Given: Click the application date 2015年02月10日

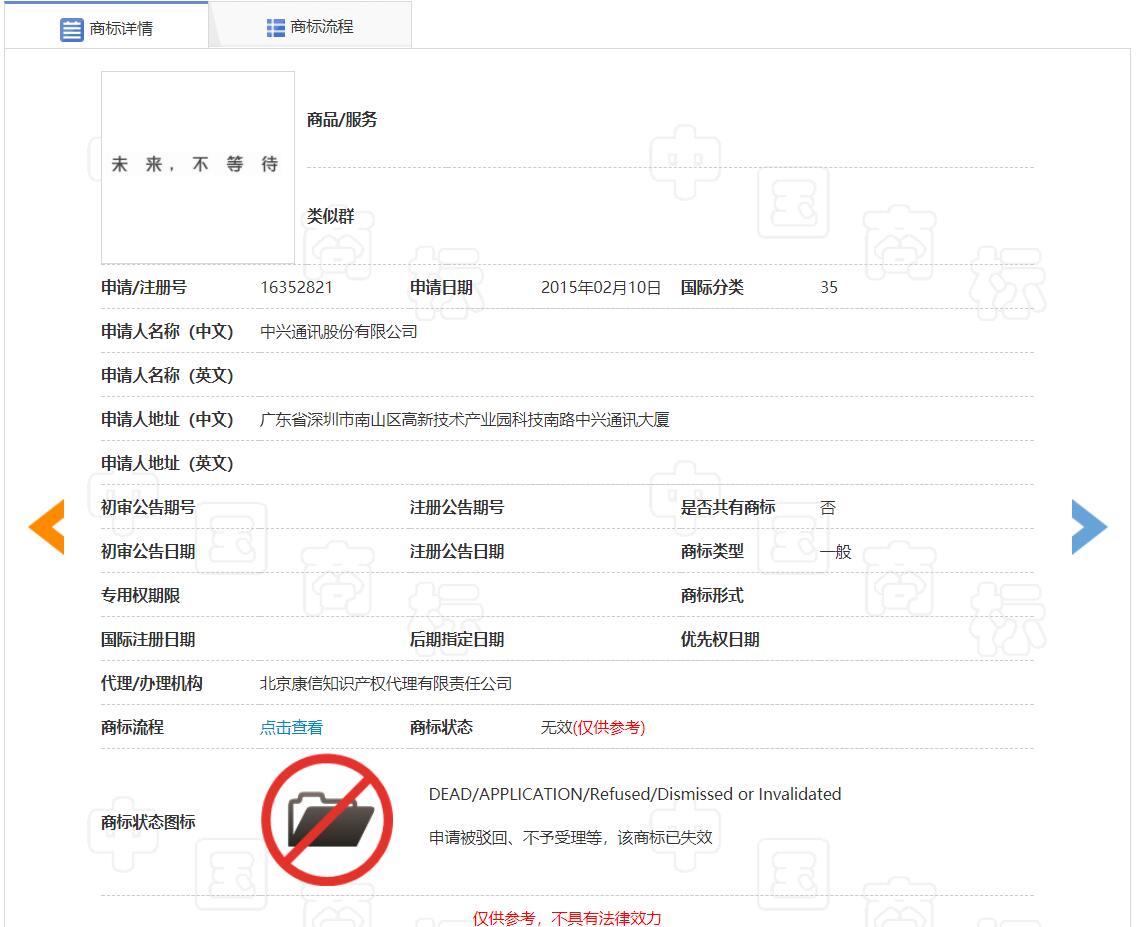Looking at the screenshot, I should coord(601,288).
